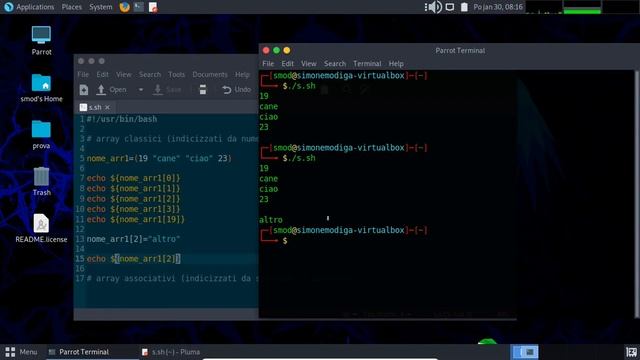Open the Applications menu in top panel
Viewport: 640px width, 360px height.
[x=29, y=7]
